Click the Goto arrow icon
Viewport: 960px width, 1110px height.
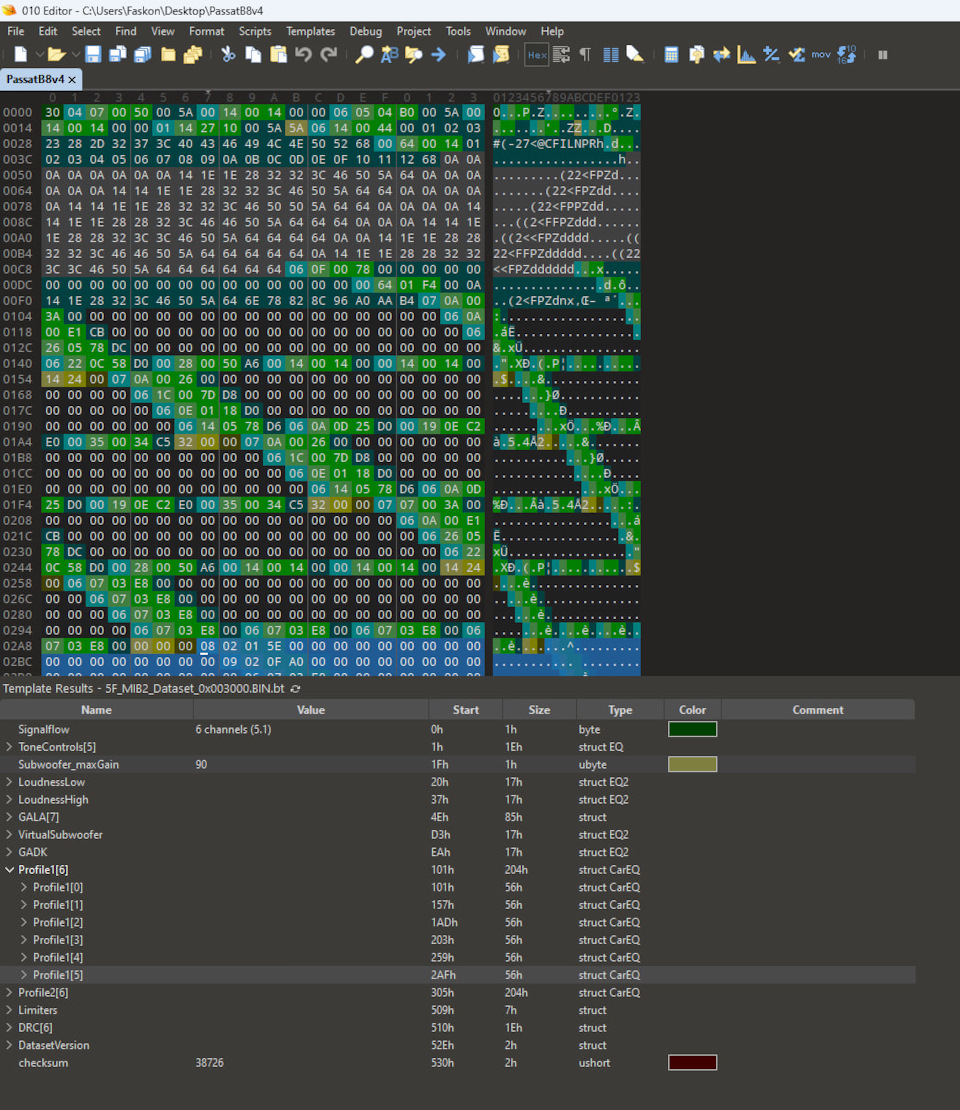[439, 55]
